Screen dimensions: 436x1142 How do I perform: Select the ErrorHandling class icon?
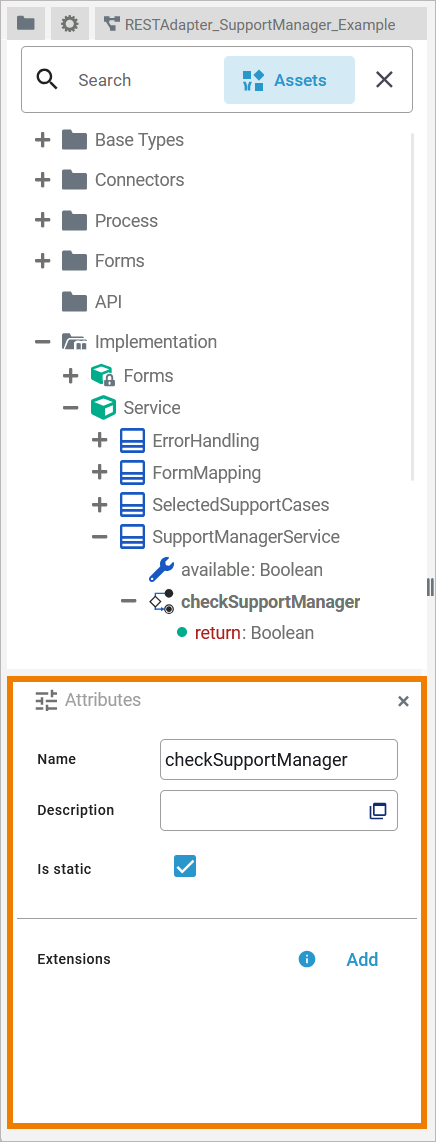(x=132, y=440)
